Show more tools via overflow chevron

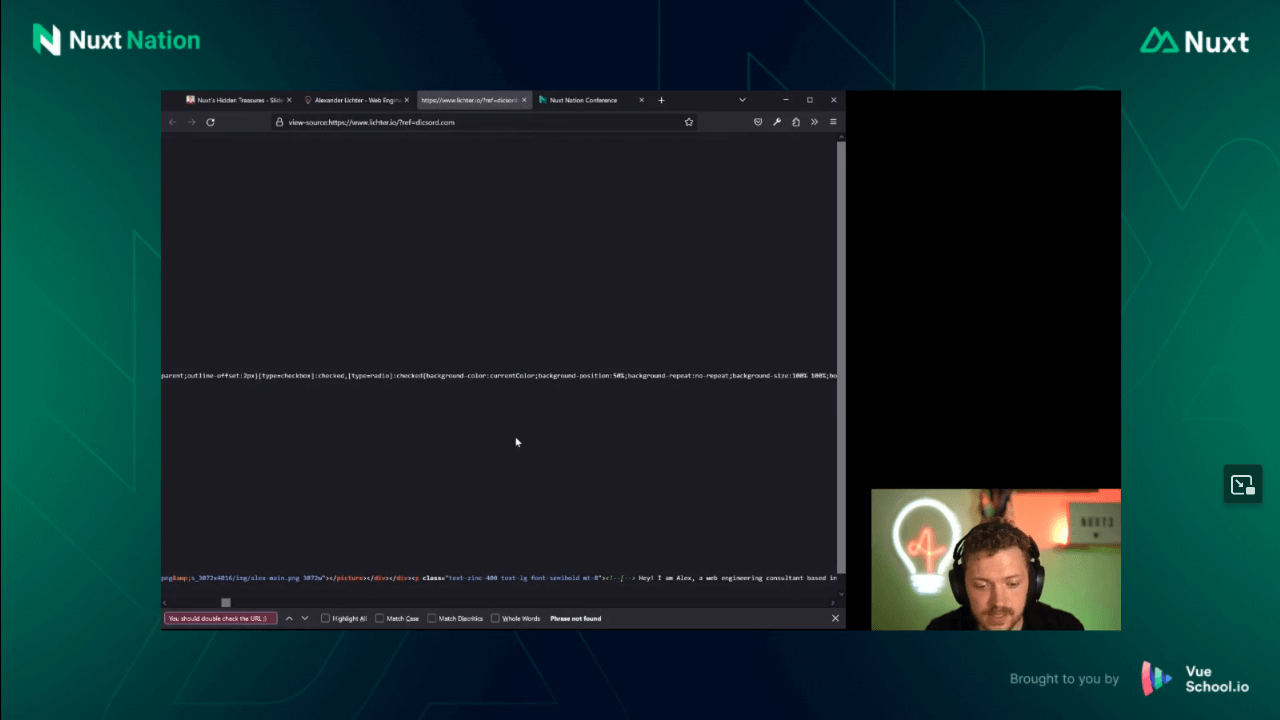tap(814, 122)
